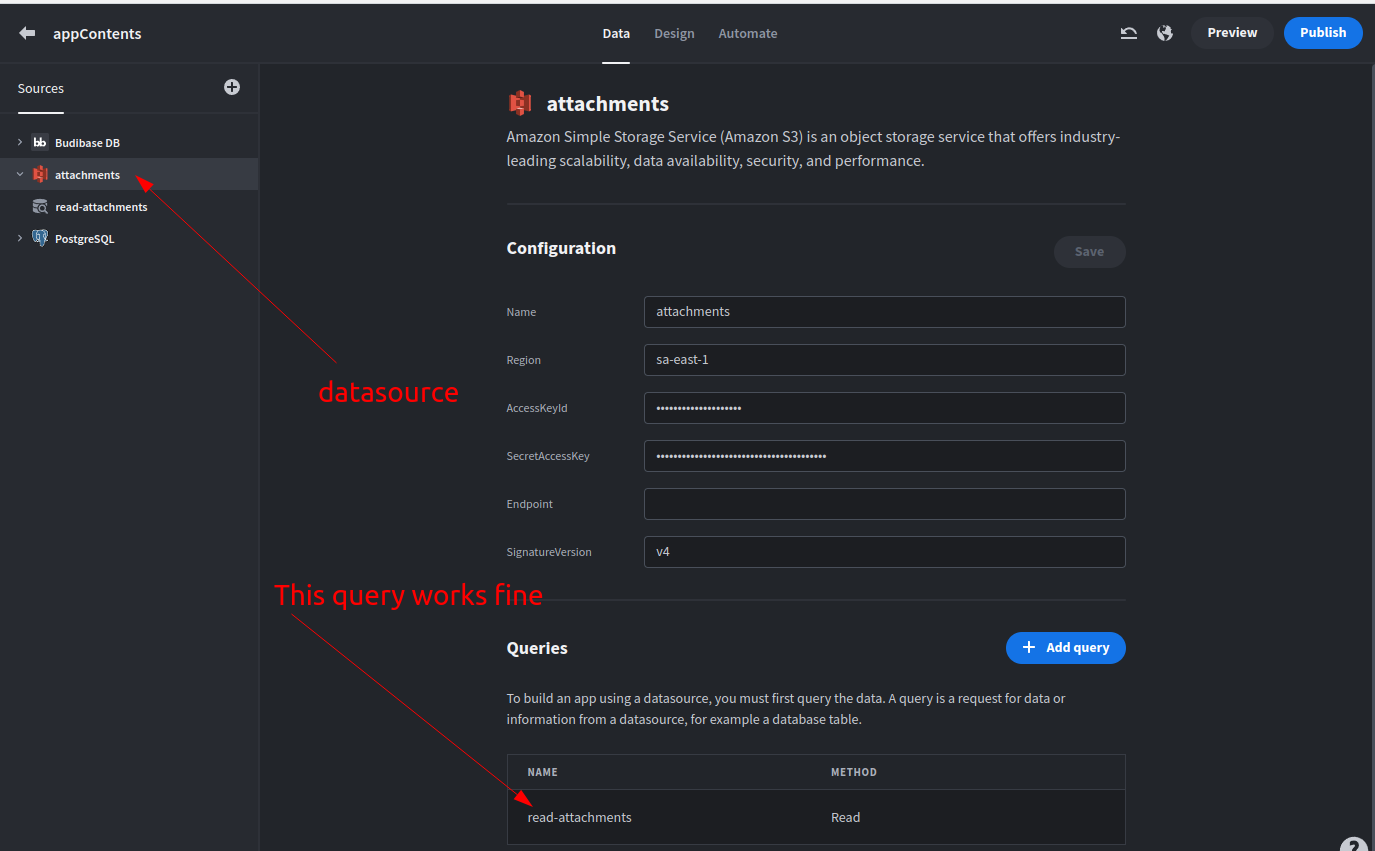Expand the PostgreSQL source tree
The height and width of the screenshot is (851, 1375).
click(x=18, y=238)
